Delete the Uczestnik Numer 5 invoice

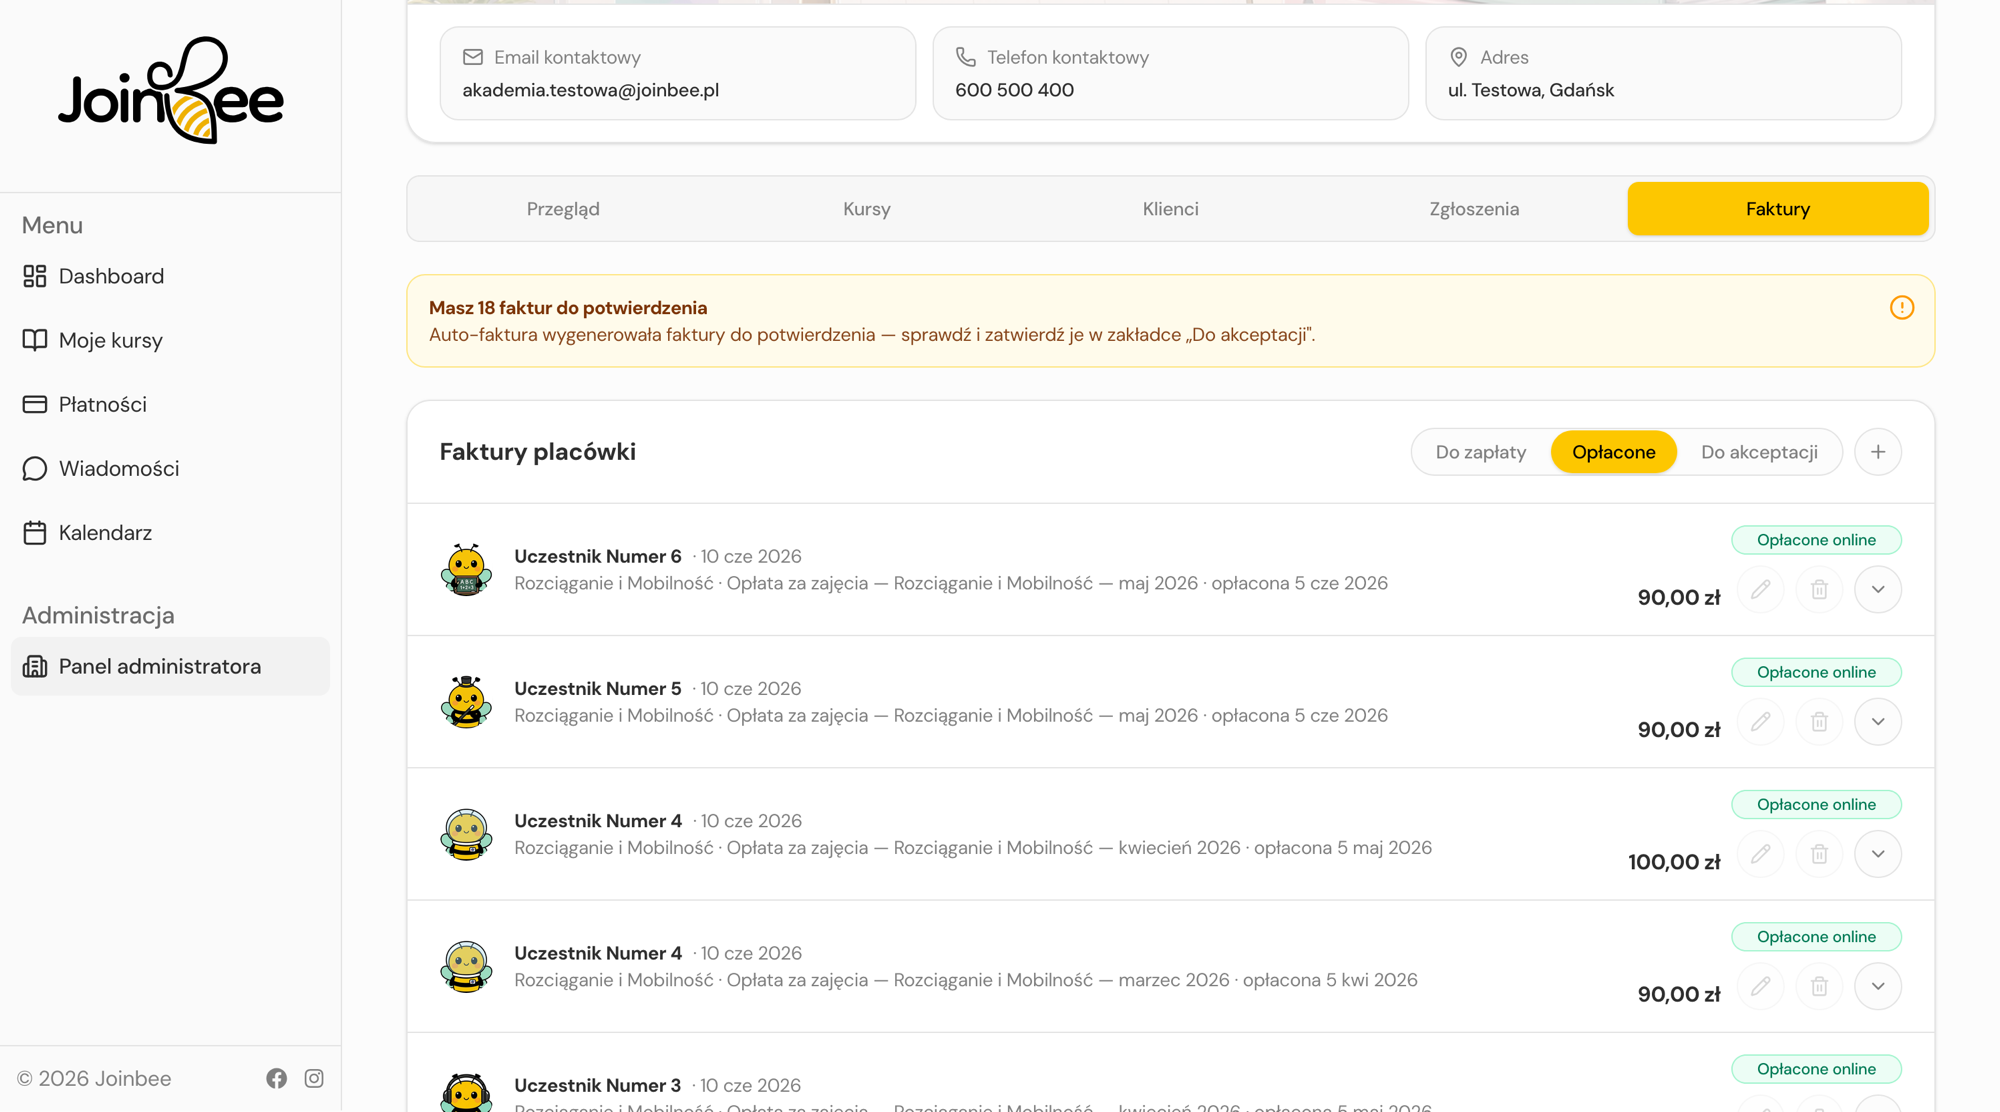pyautogui.click(x=1820, y=722)
